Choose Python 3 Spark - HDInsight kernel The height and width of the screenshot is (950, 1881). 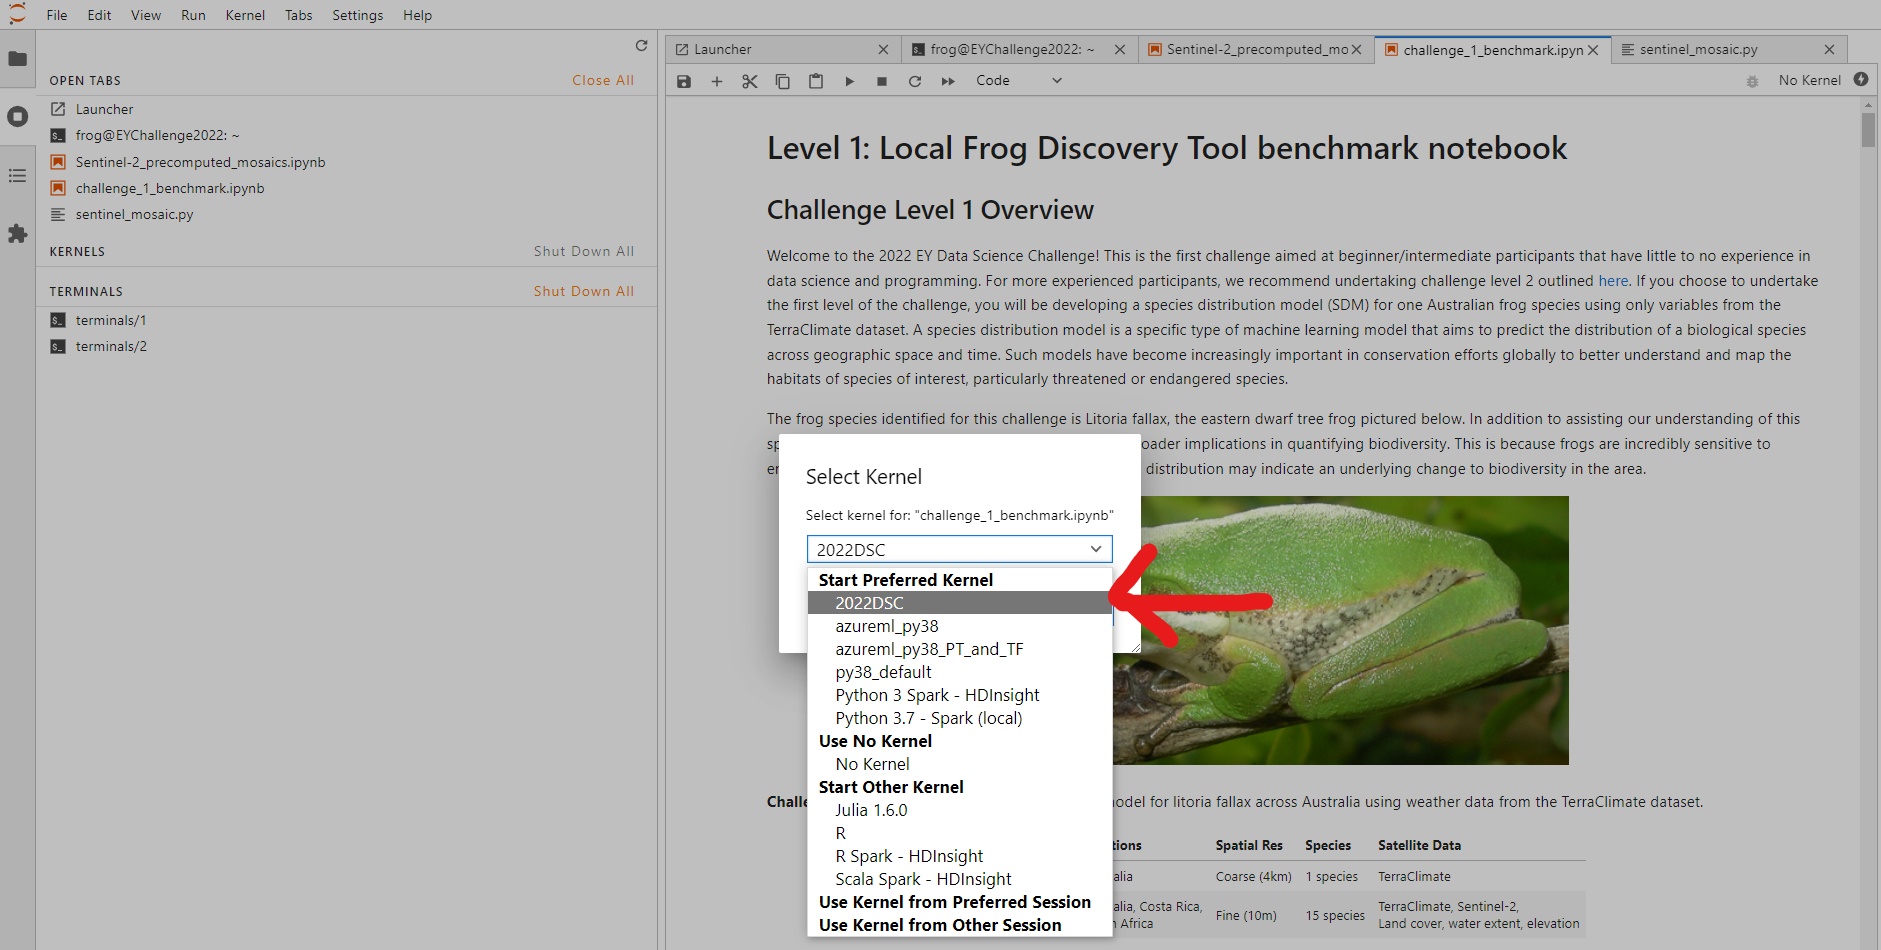point(959,695)
